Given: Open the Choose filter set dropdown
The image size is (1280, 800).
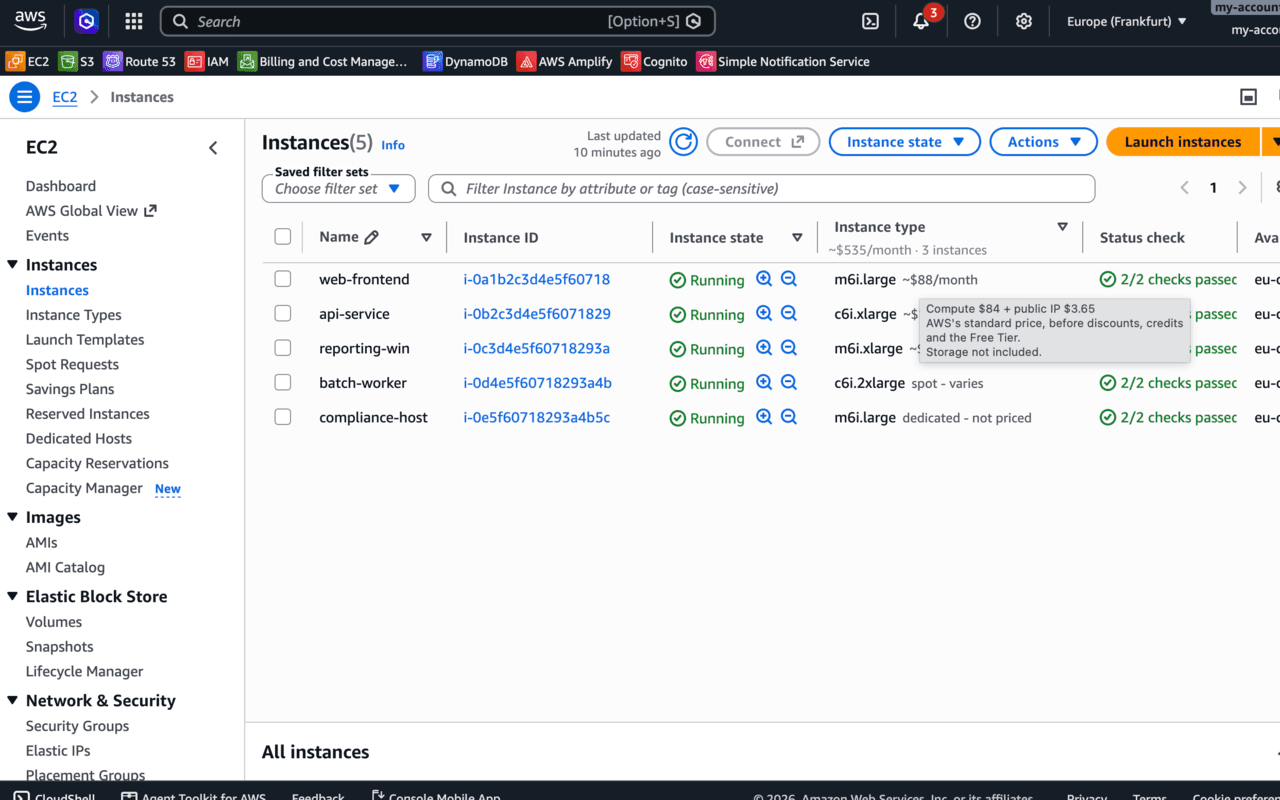Looking at the screenshot, I should 338,188.
